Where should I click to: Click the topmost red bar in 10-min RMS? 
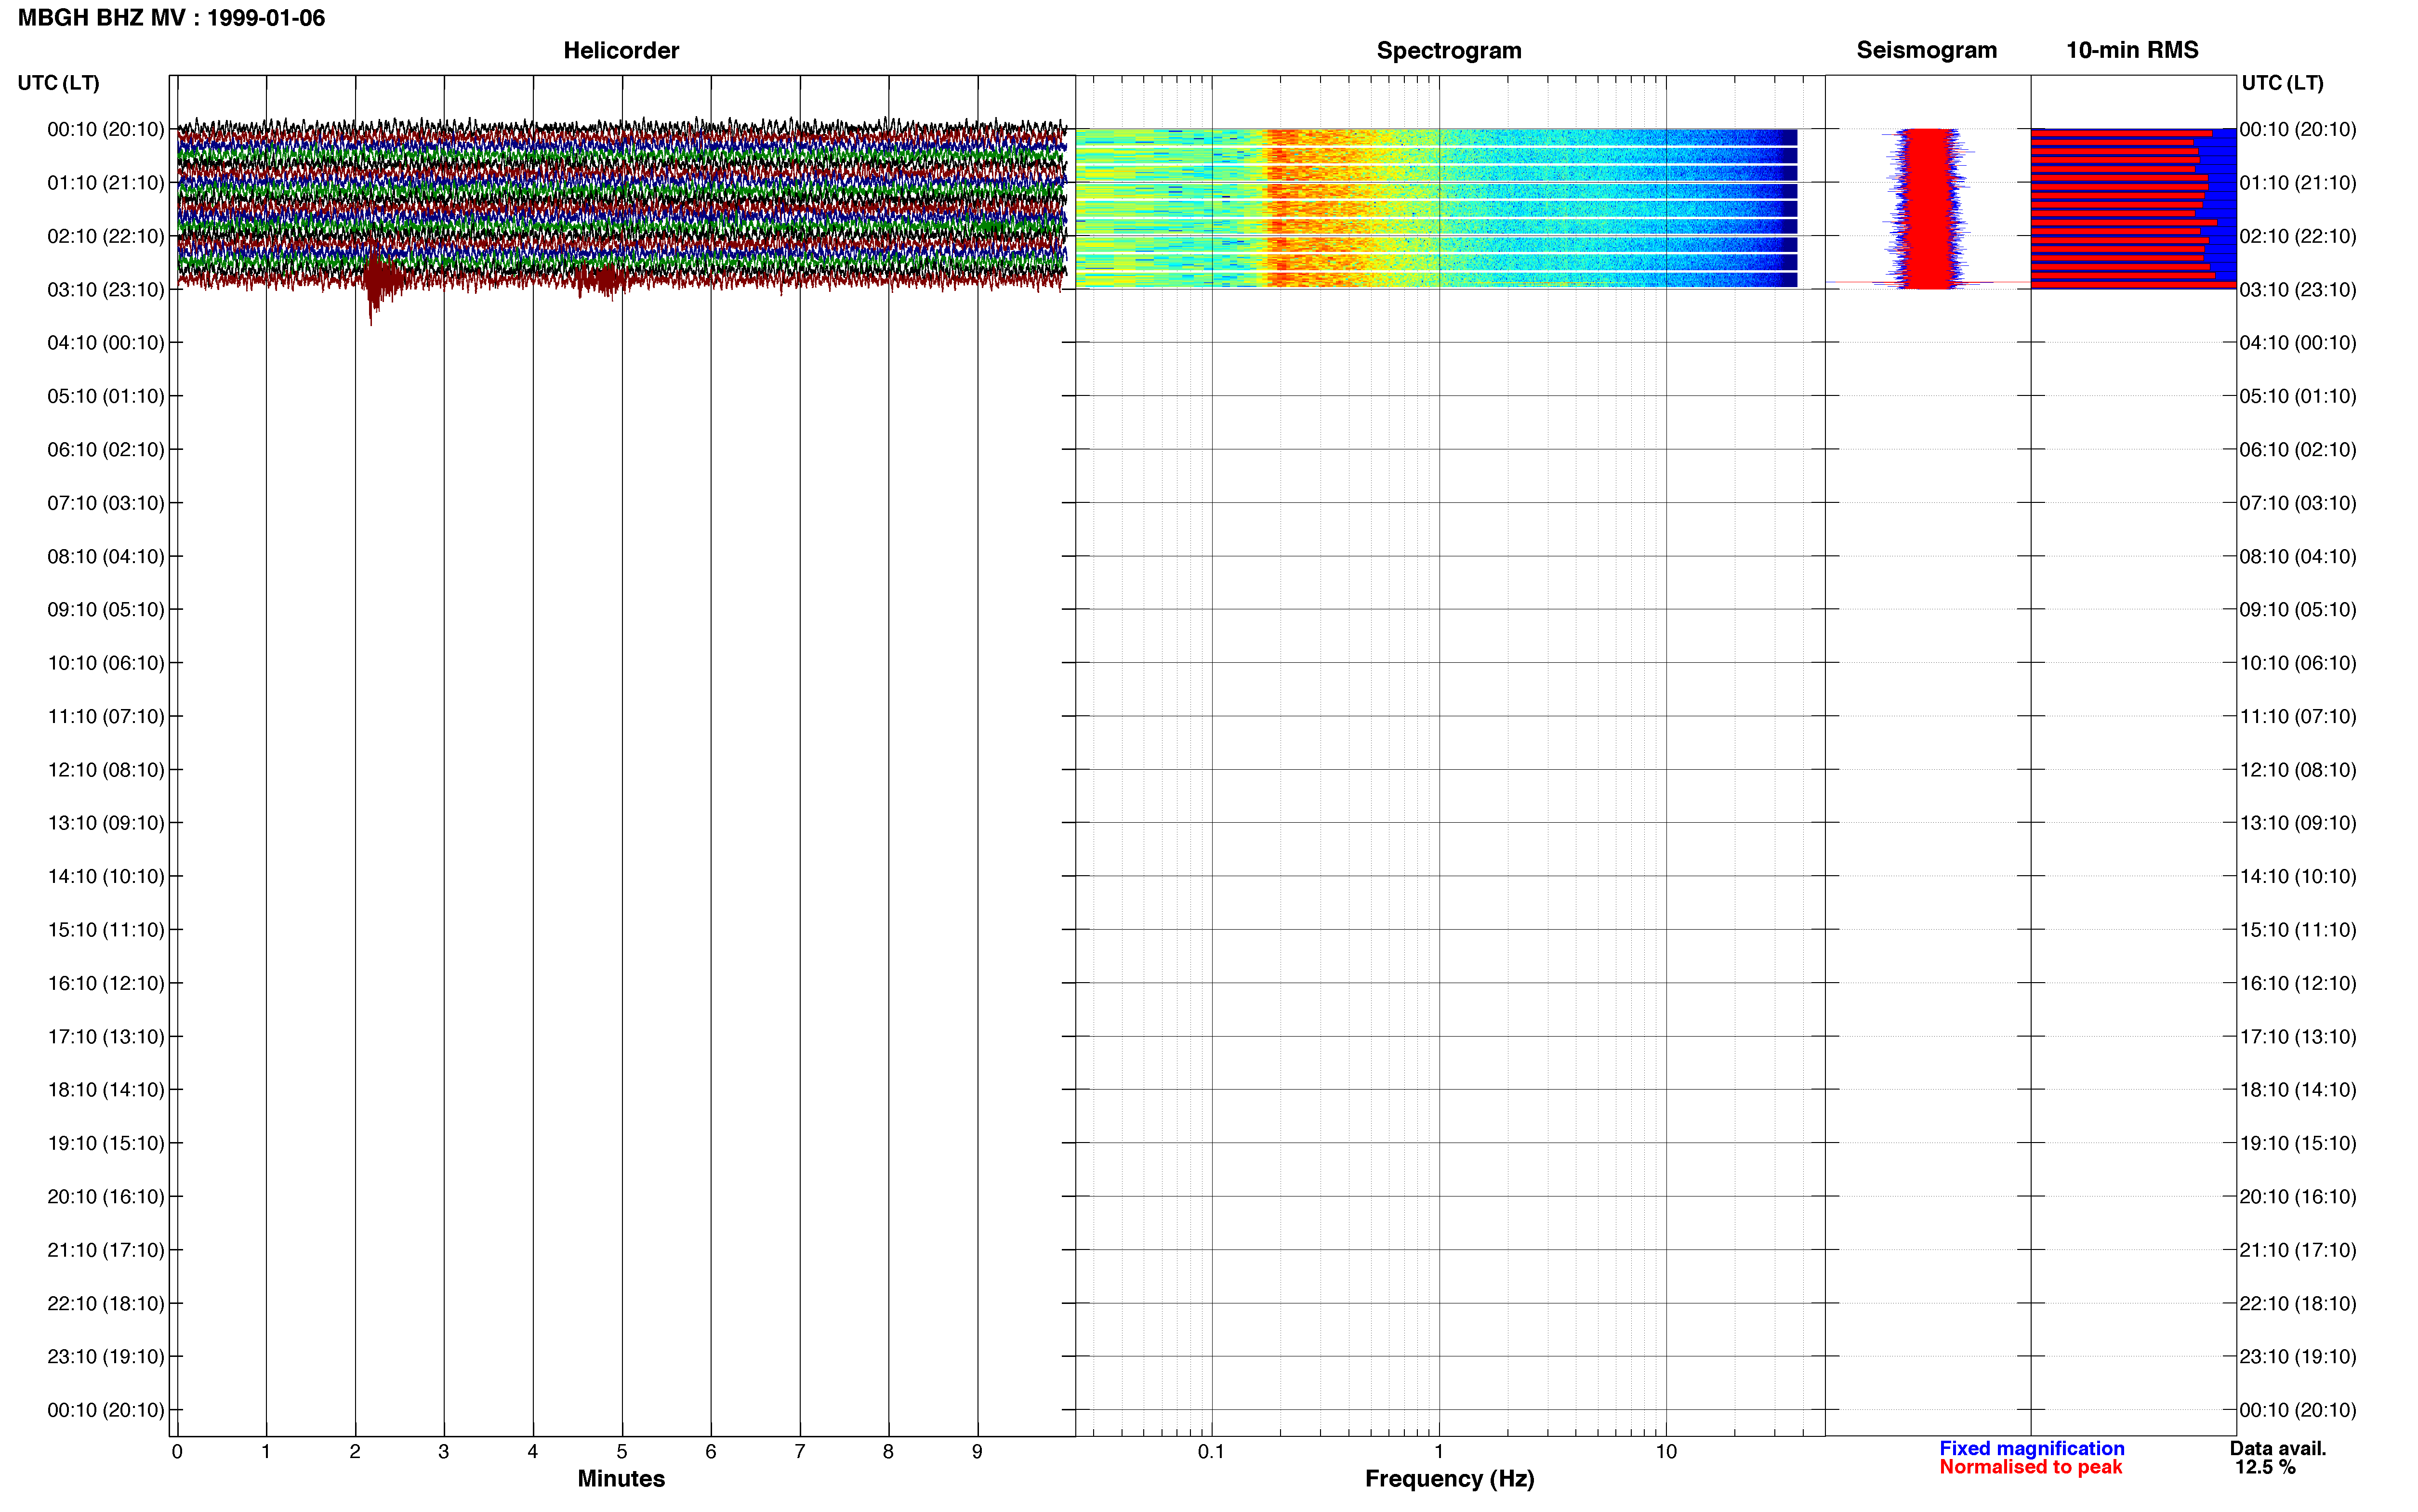point(2121,133)
